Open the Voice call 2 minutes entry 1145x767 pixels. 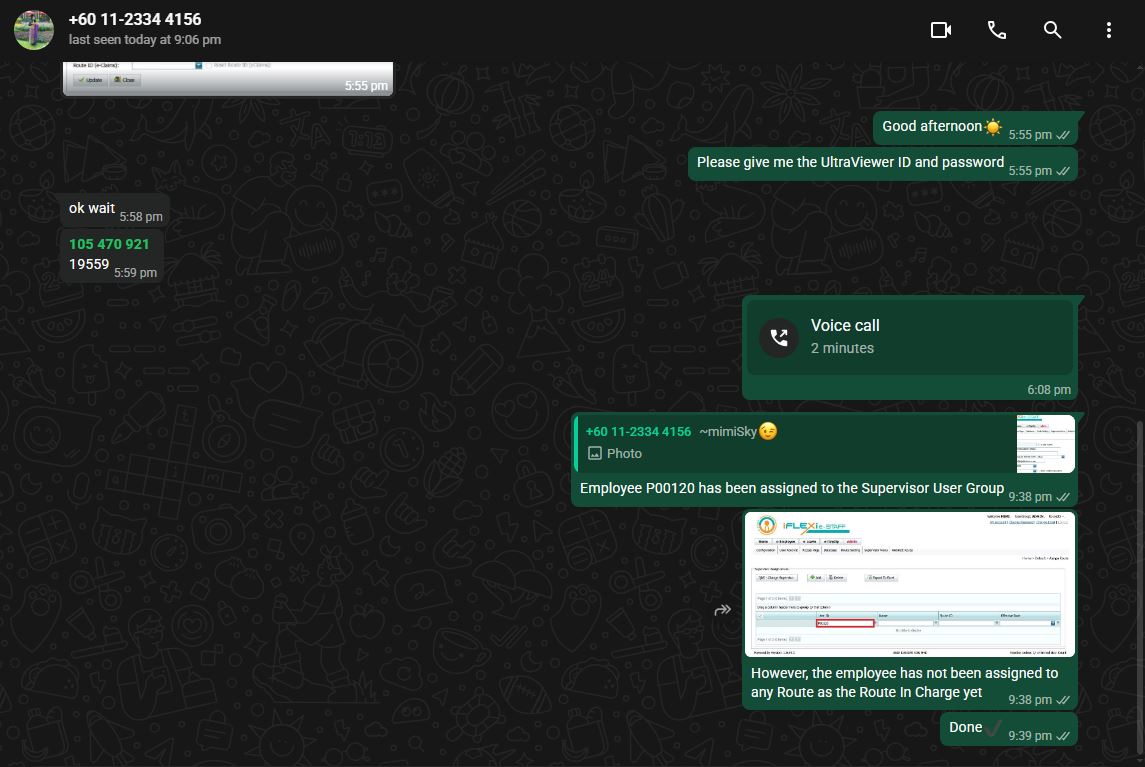tap(910, 337)
